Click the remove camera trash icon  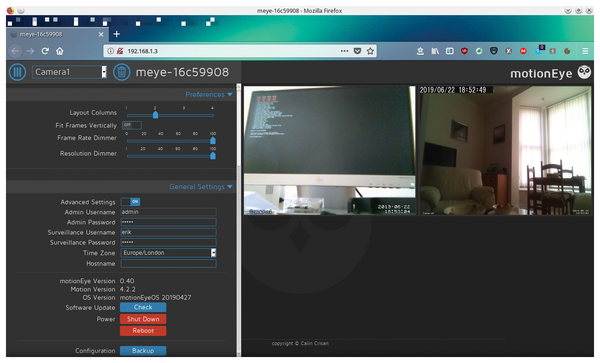tap(121, 72)
